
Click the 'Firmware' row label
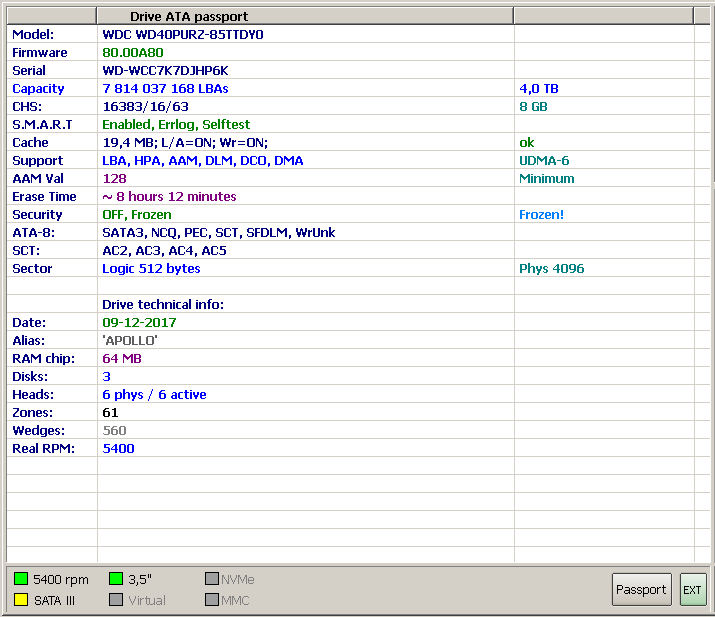(x=40, y=52)
